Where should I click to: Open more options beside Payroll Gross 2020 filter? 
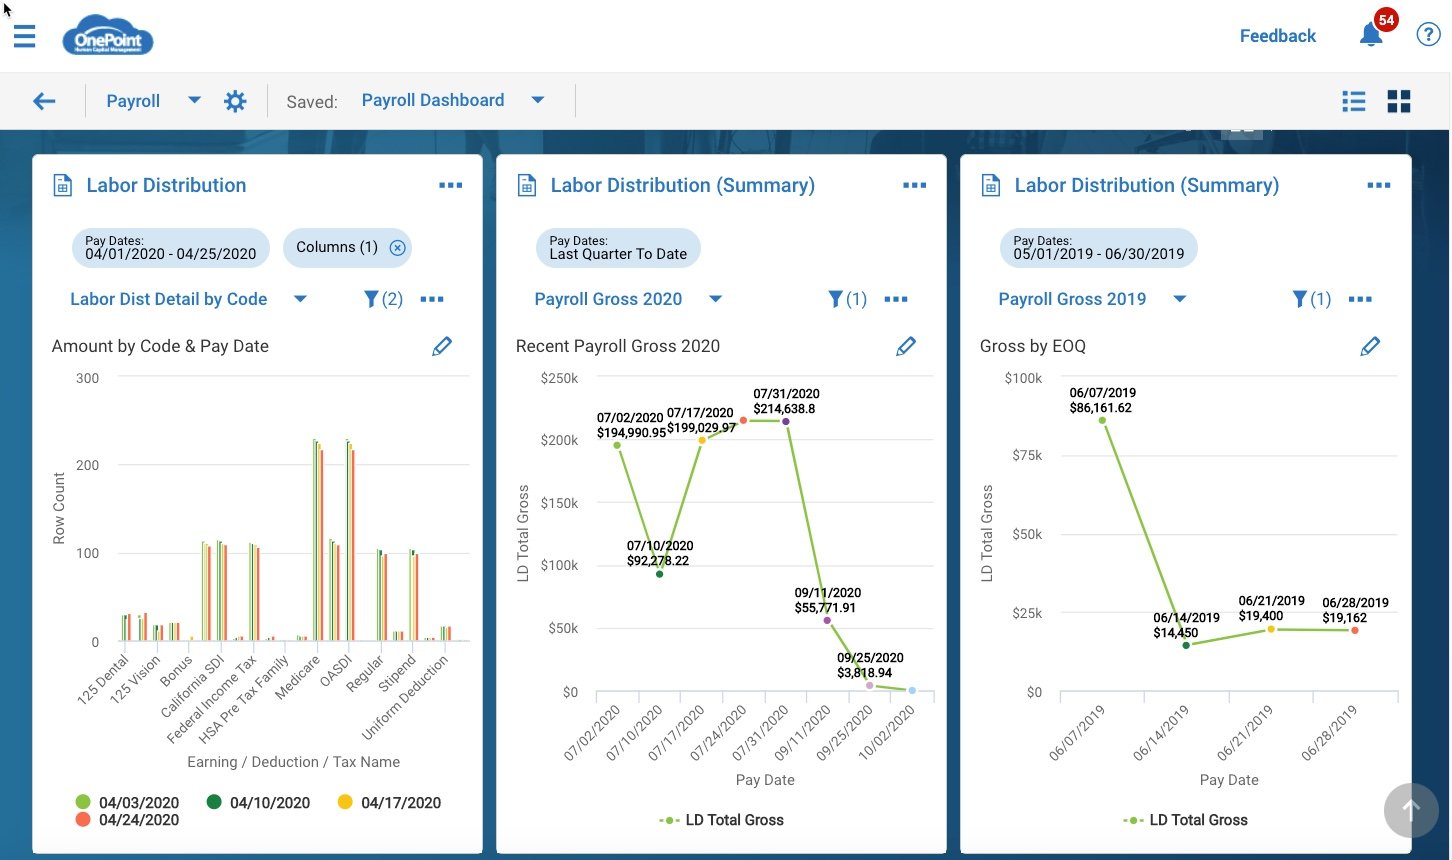point(896,299)
